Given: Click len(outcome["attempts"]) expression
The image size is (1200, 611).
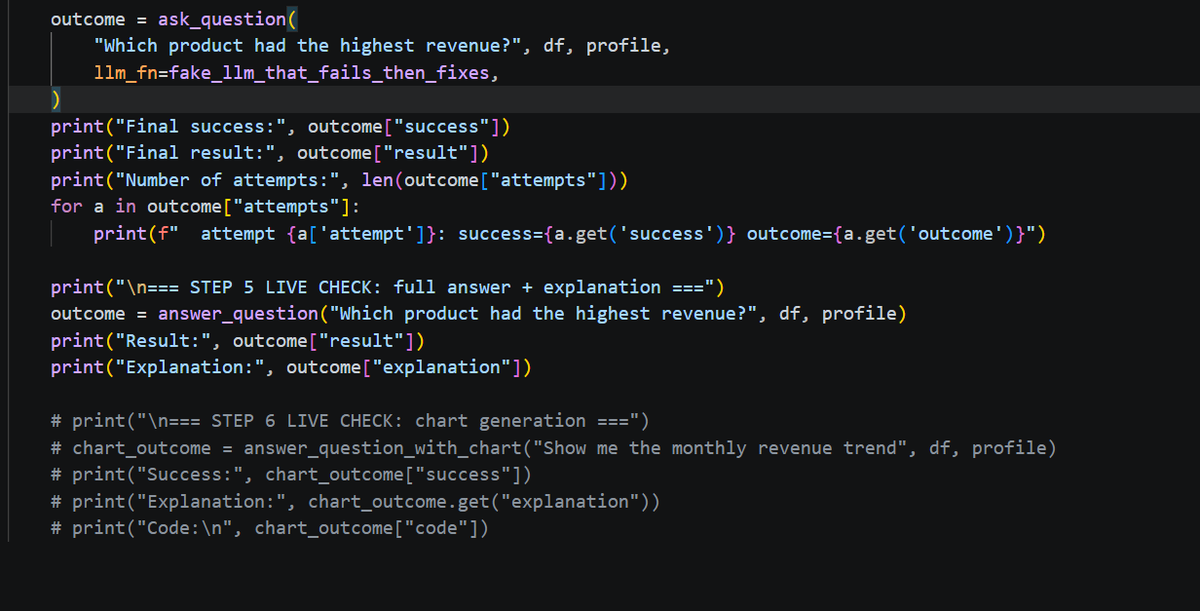Looking at the screenshot, I should tap(490, 180).
